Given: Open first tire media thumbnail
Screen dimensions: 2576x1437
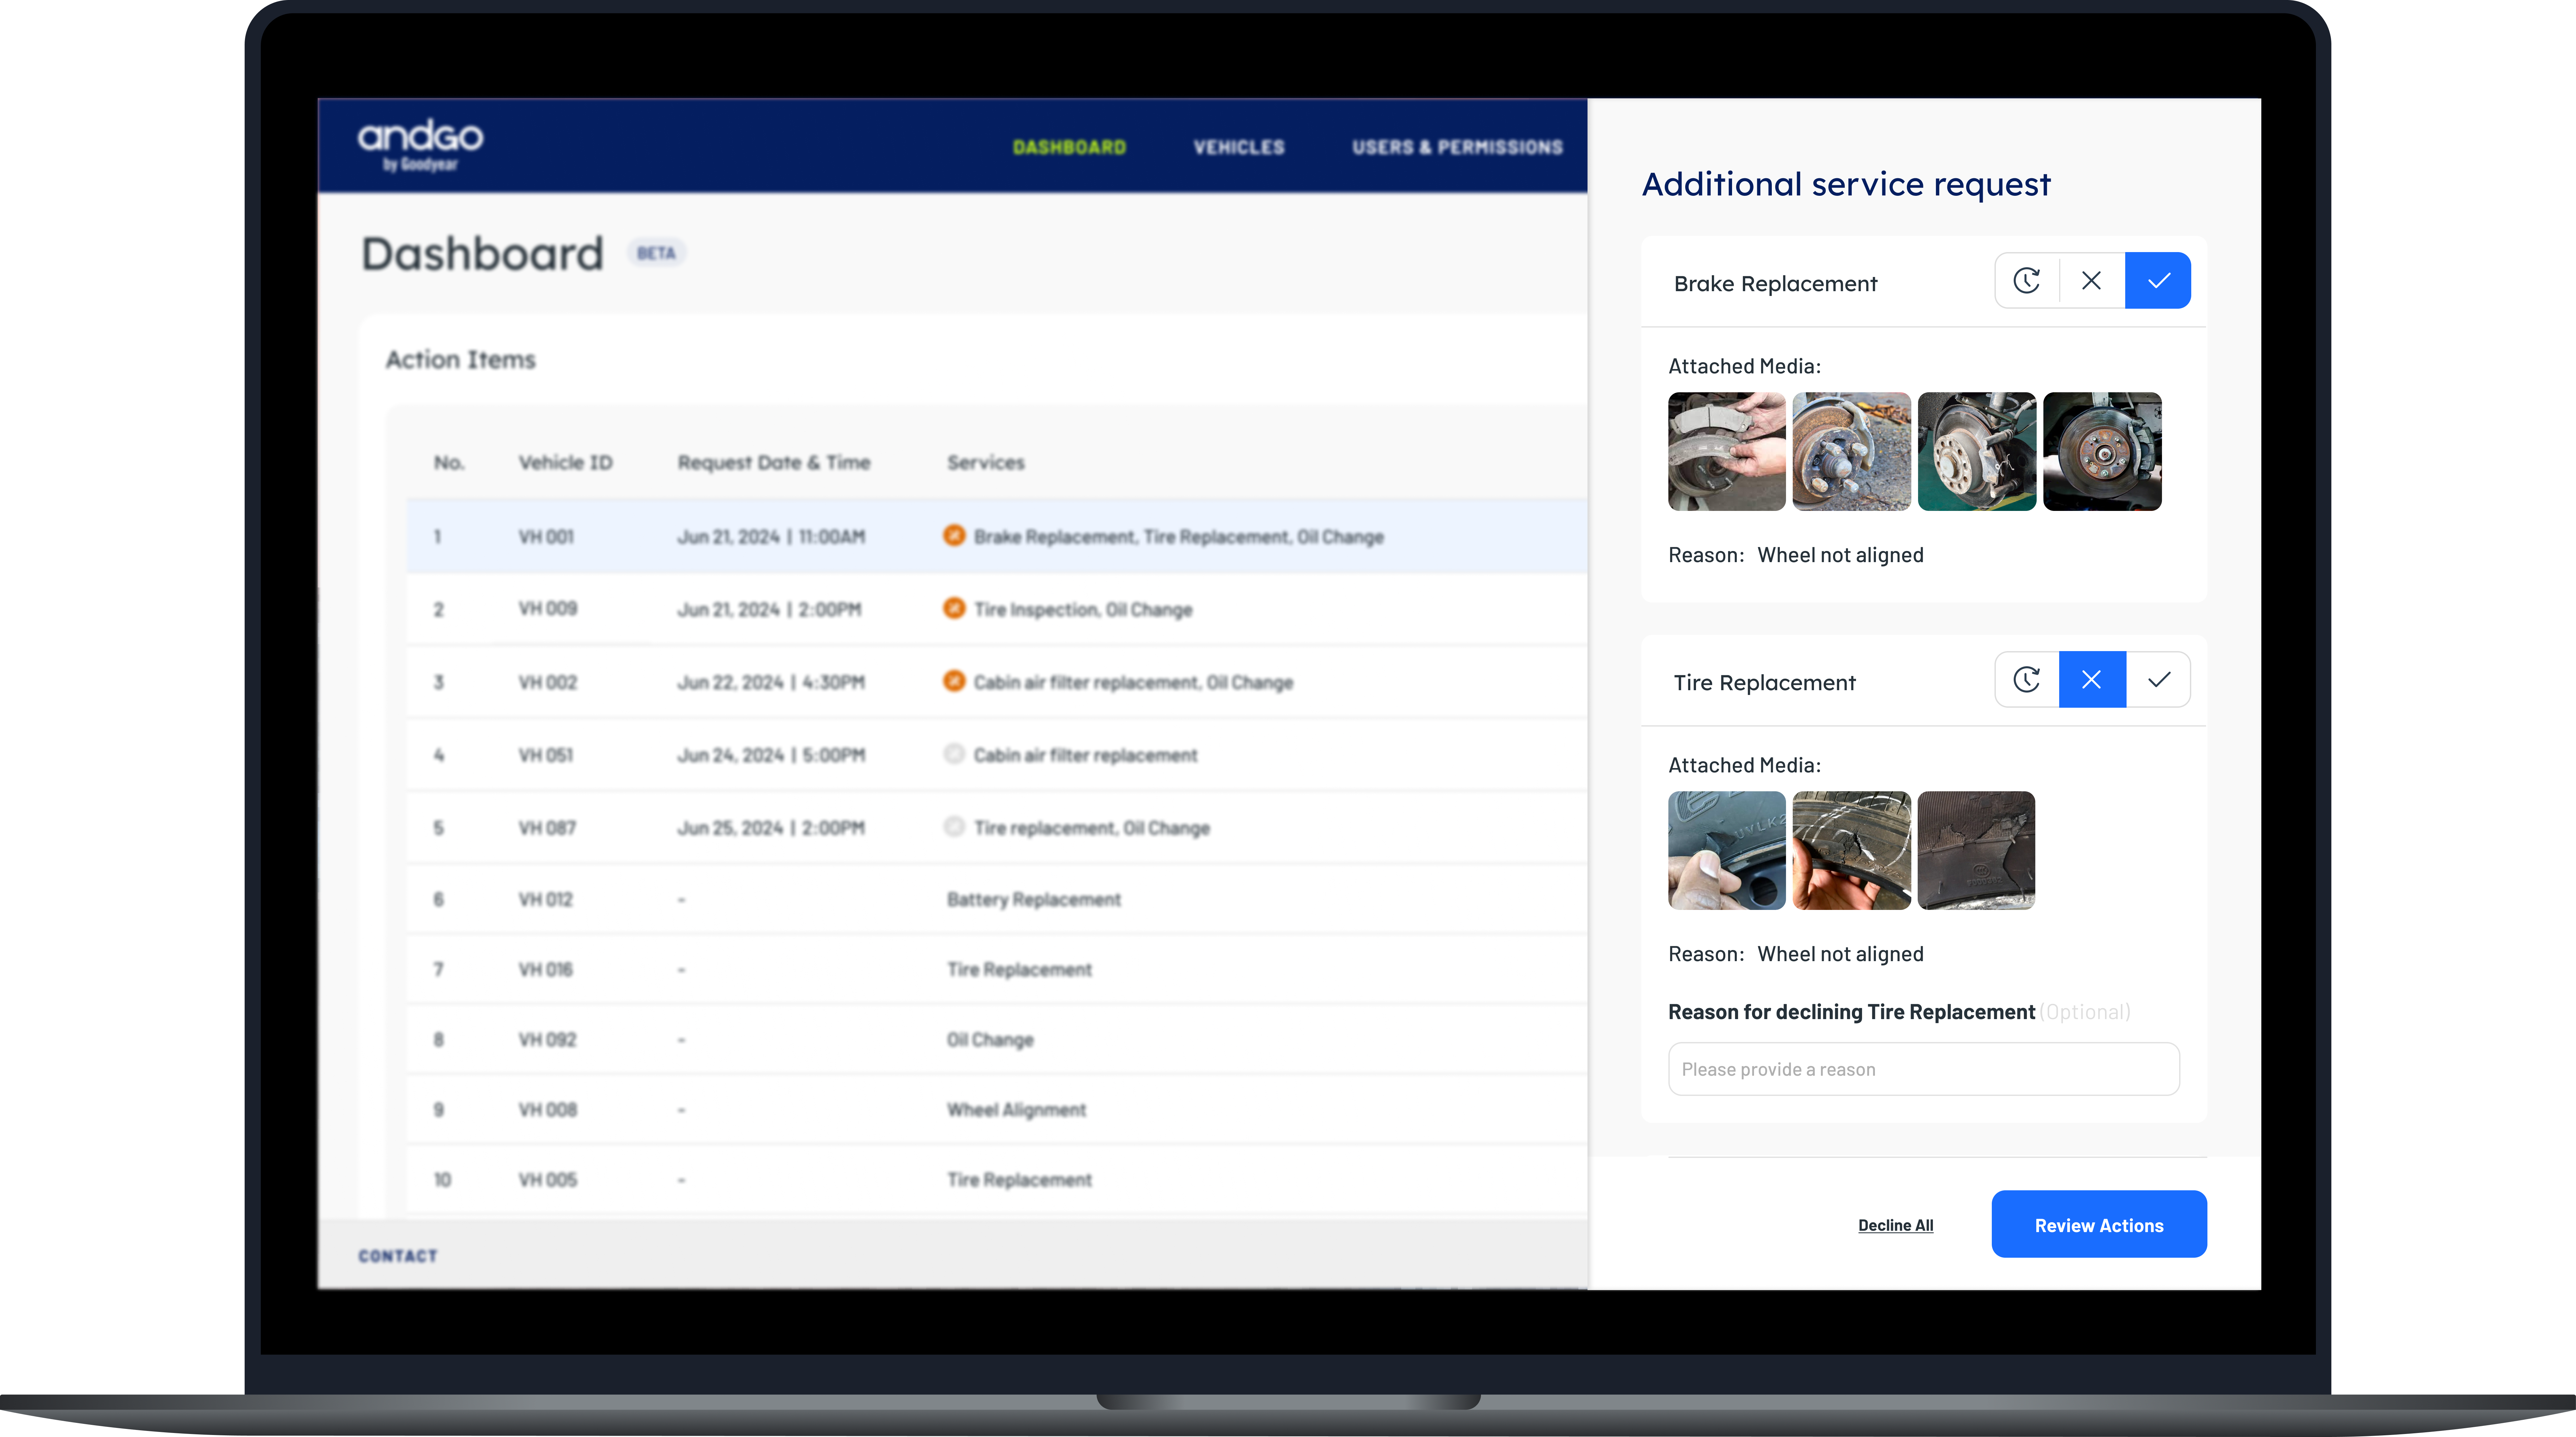Looking at the screenshot, I should 1727,851.
